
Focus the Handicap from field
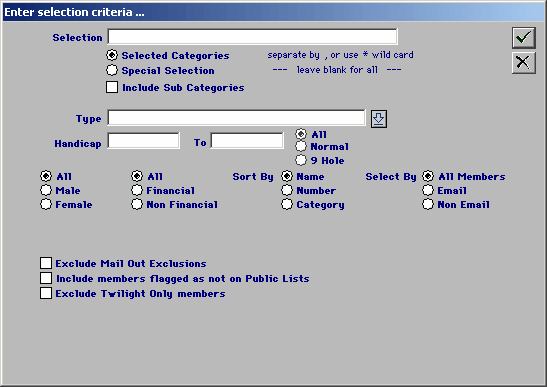pyautogui.click(x=143, y=141)
